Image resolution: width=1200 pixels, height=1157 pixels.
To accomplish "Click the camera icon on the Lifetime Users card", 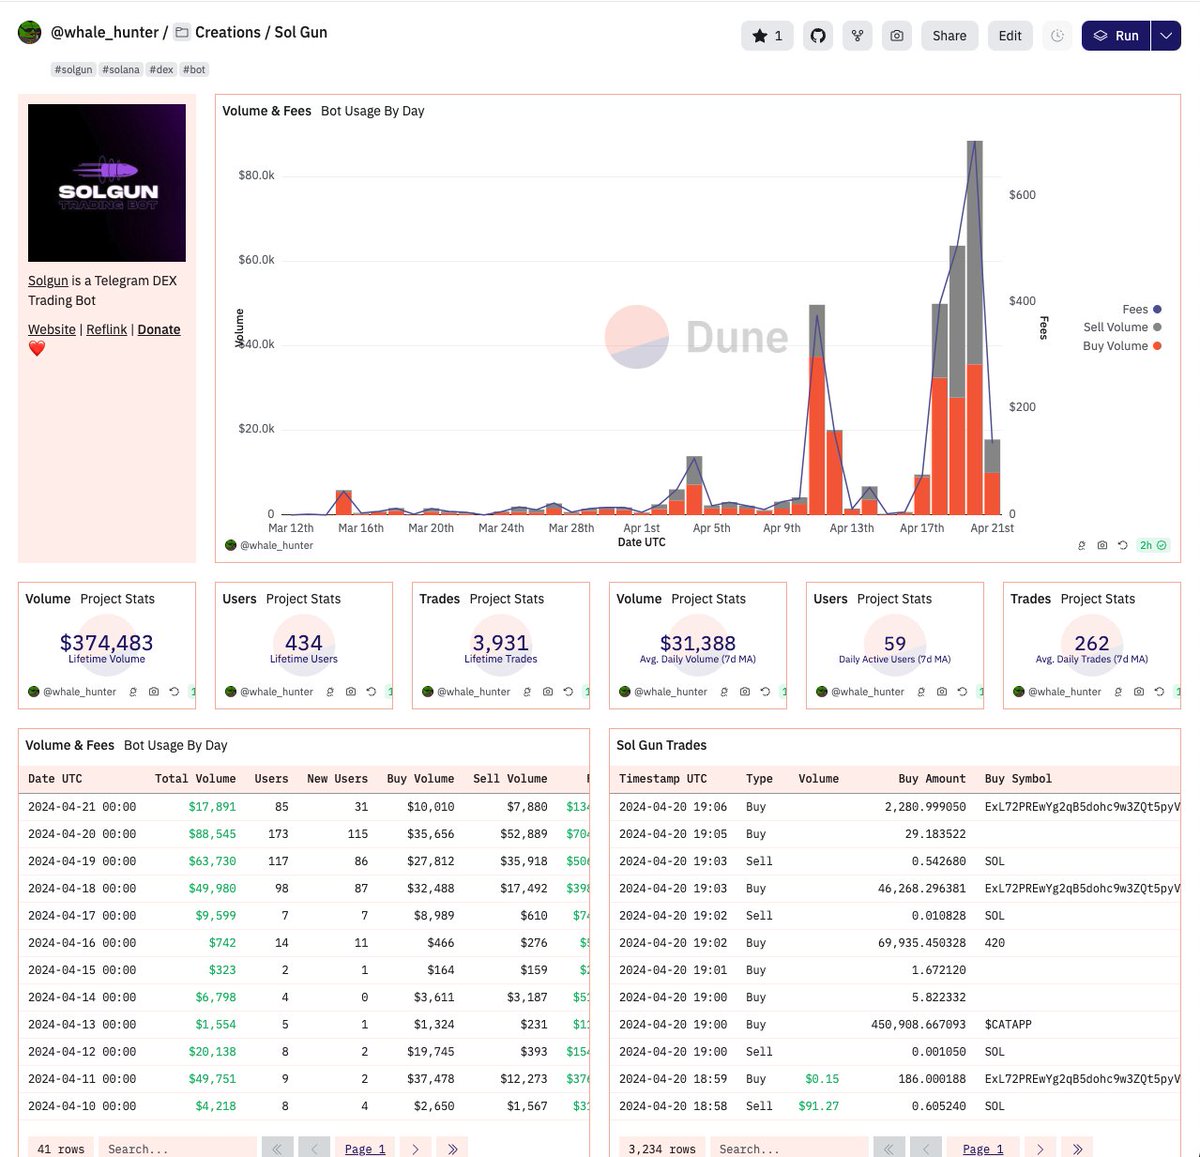I will [351, 691].
